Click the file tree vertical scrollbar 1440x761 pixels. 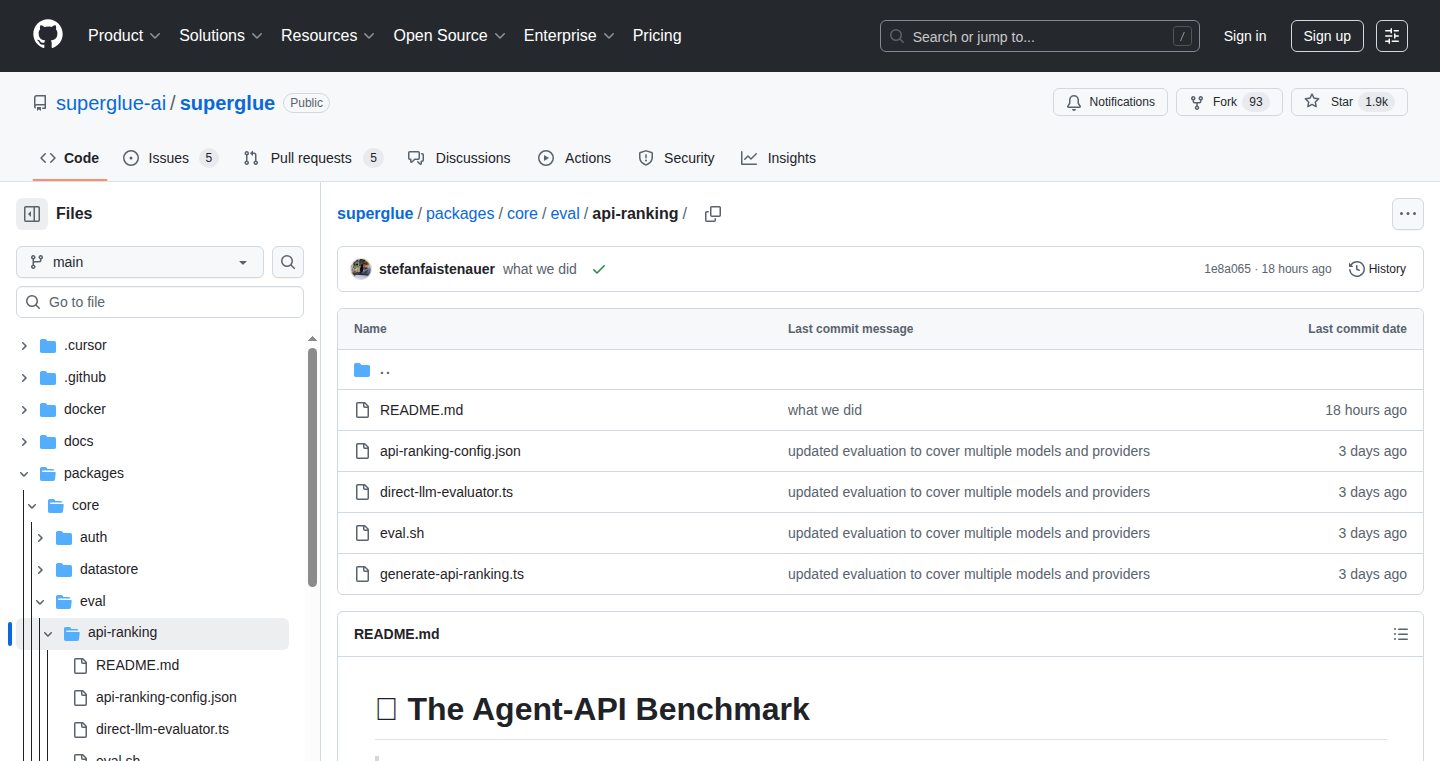point(312,466)
